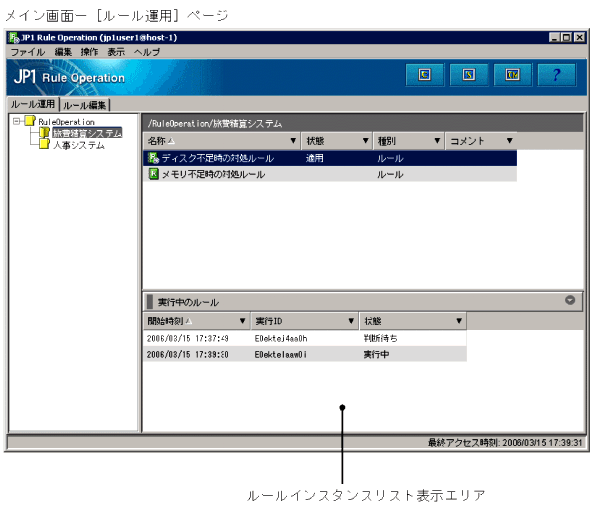The image size is (592, 511).
Task: Click the IM icon button in the header
Action: click(x=512, y=75)
